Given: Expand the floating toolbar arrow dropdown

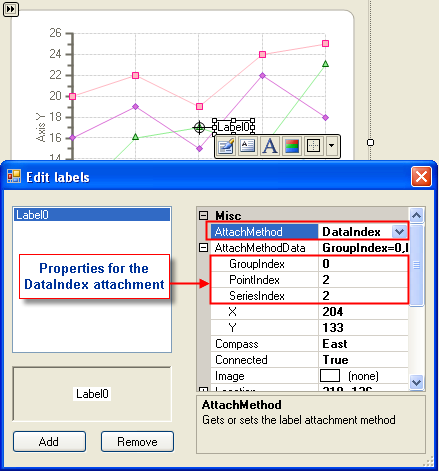Looking at the screenshot, I should [332, 146].
